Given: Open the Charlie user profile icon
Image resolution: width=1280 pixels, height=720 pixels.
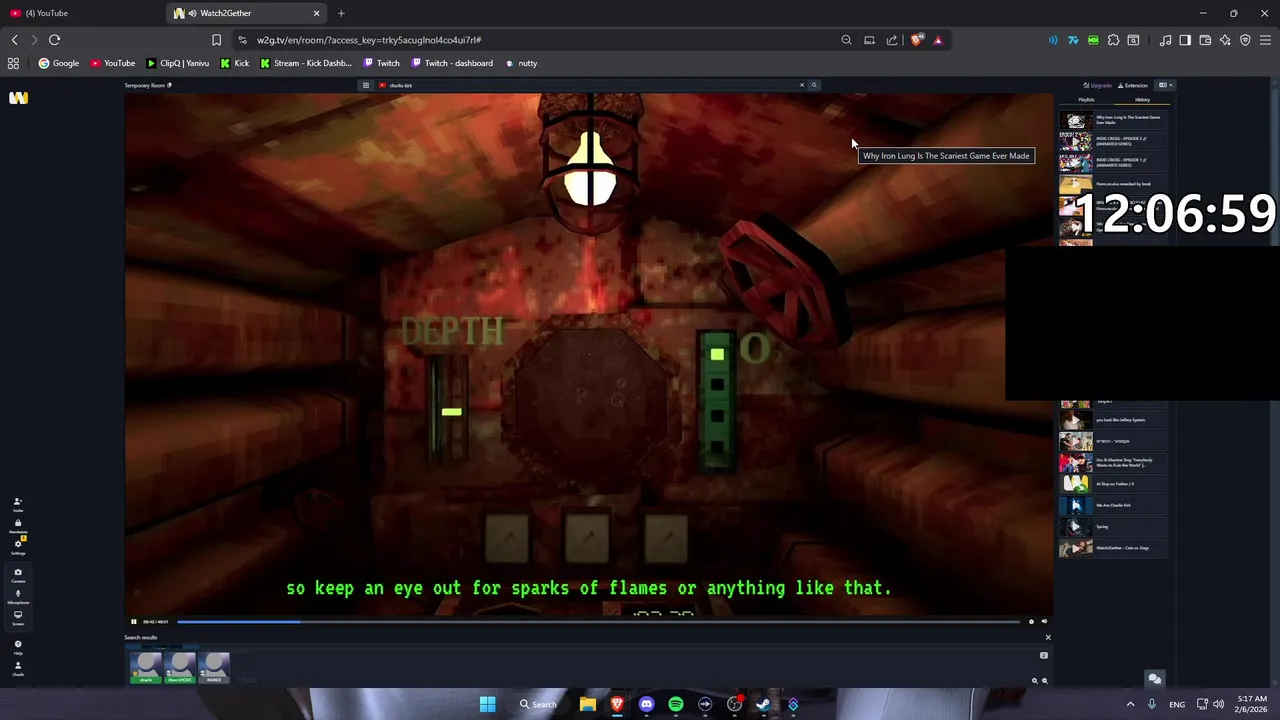Looking at the screenshot, I should point(17,668).
